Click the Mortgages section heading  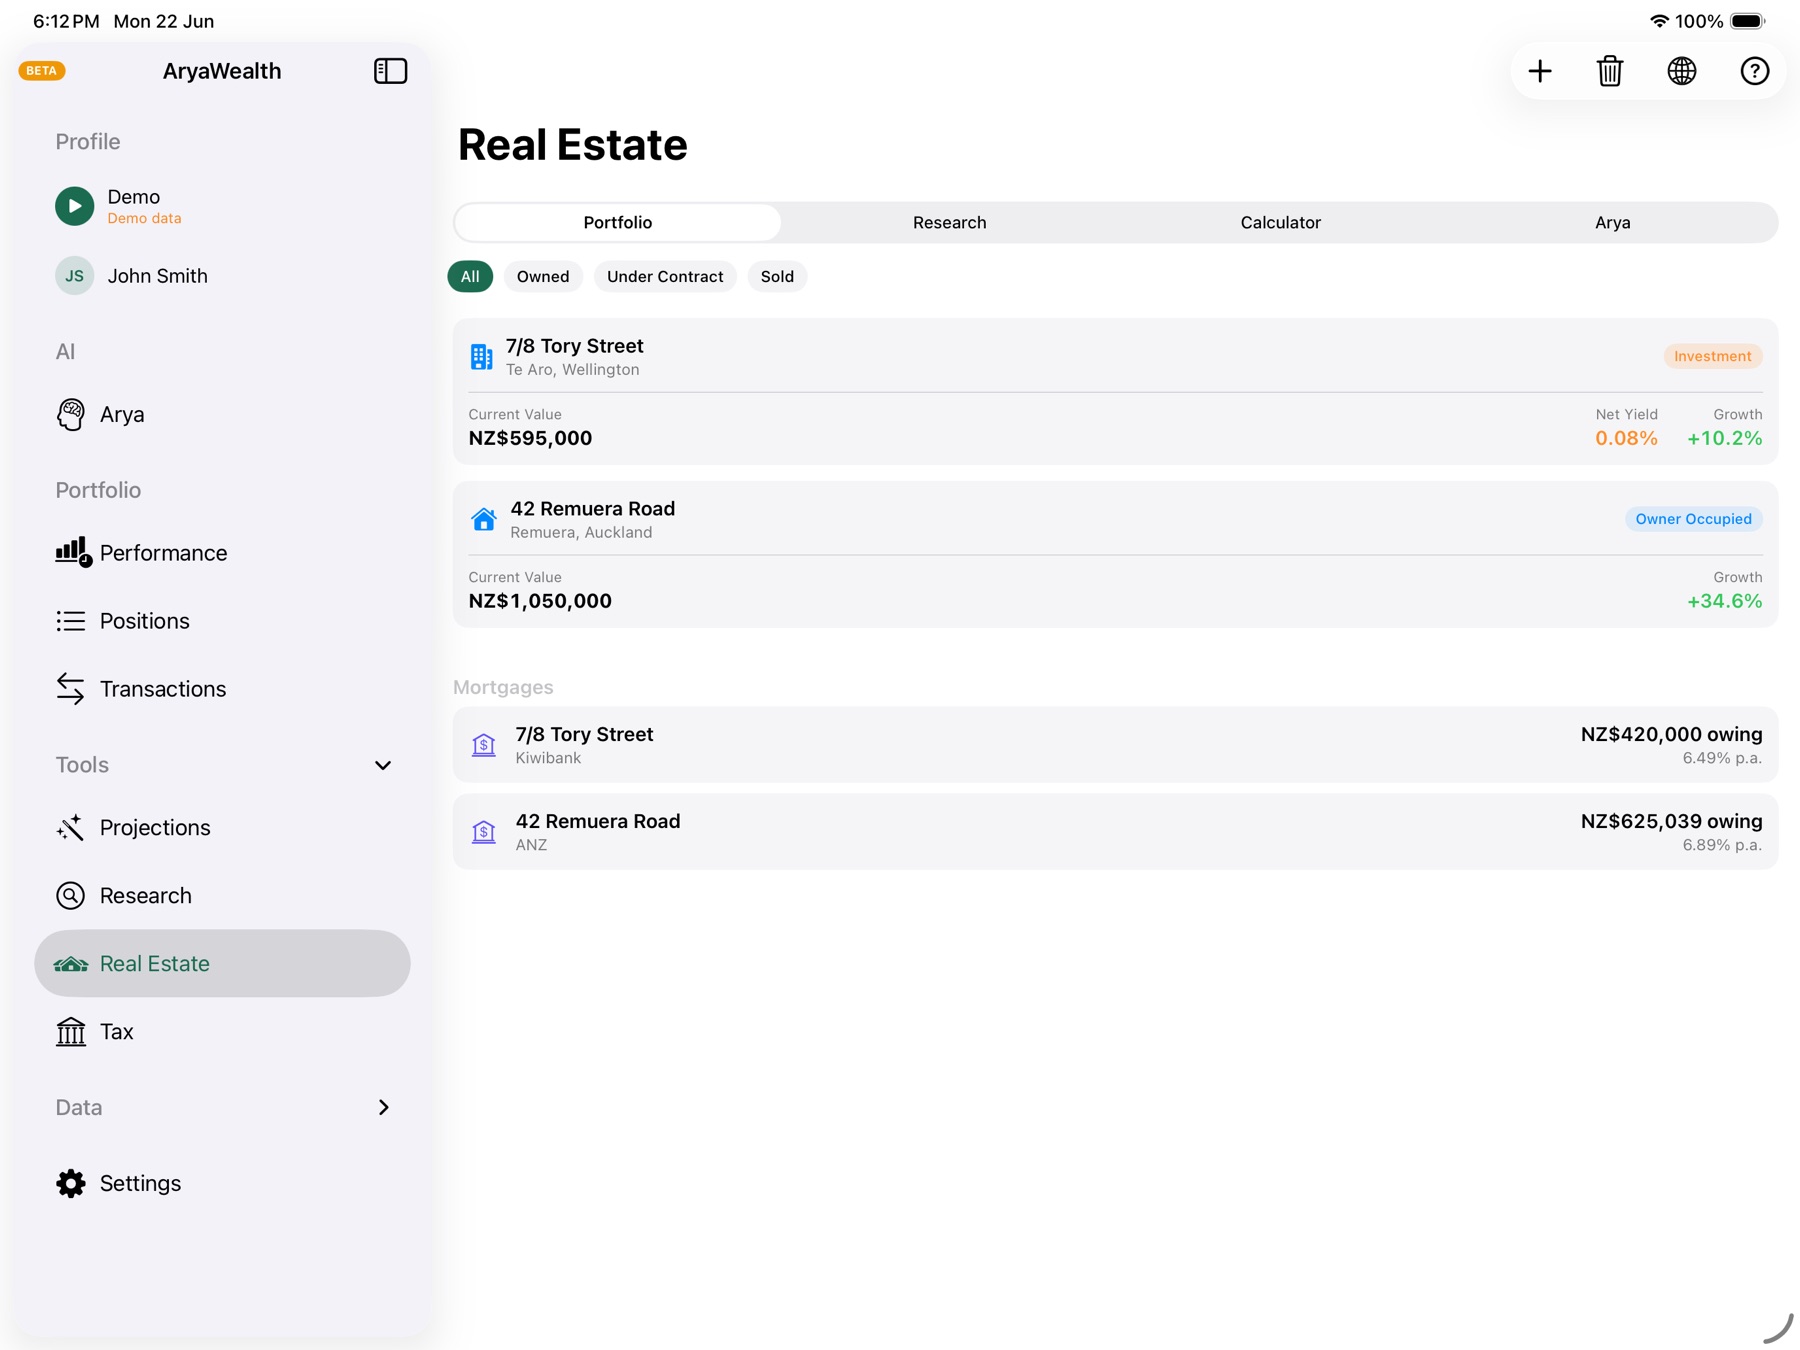click(x=503, y=688)
